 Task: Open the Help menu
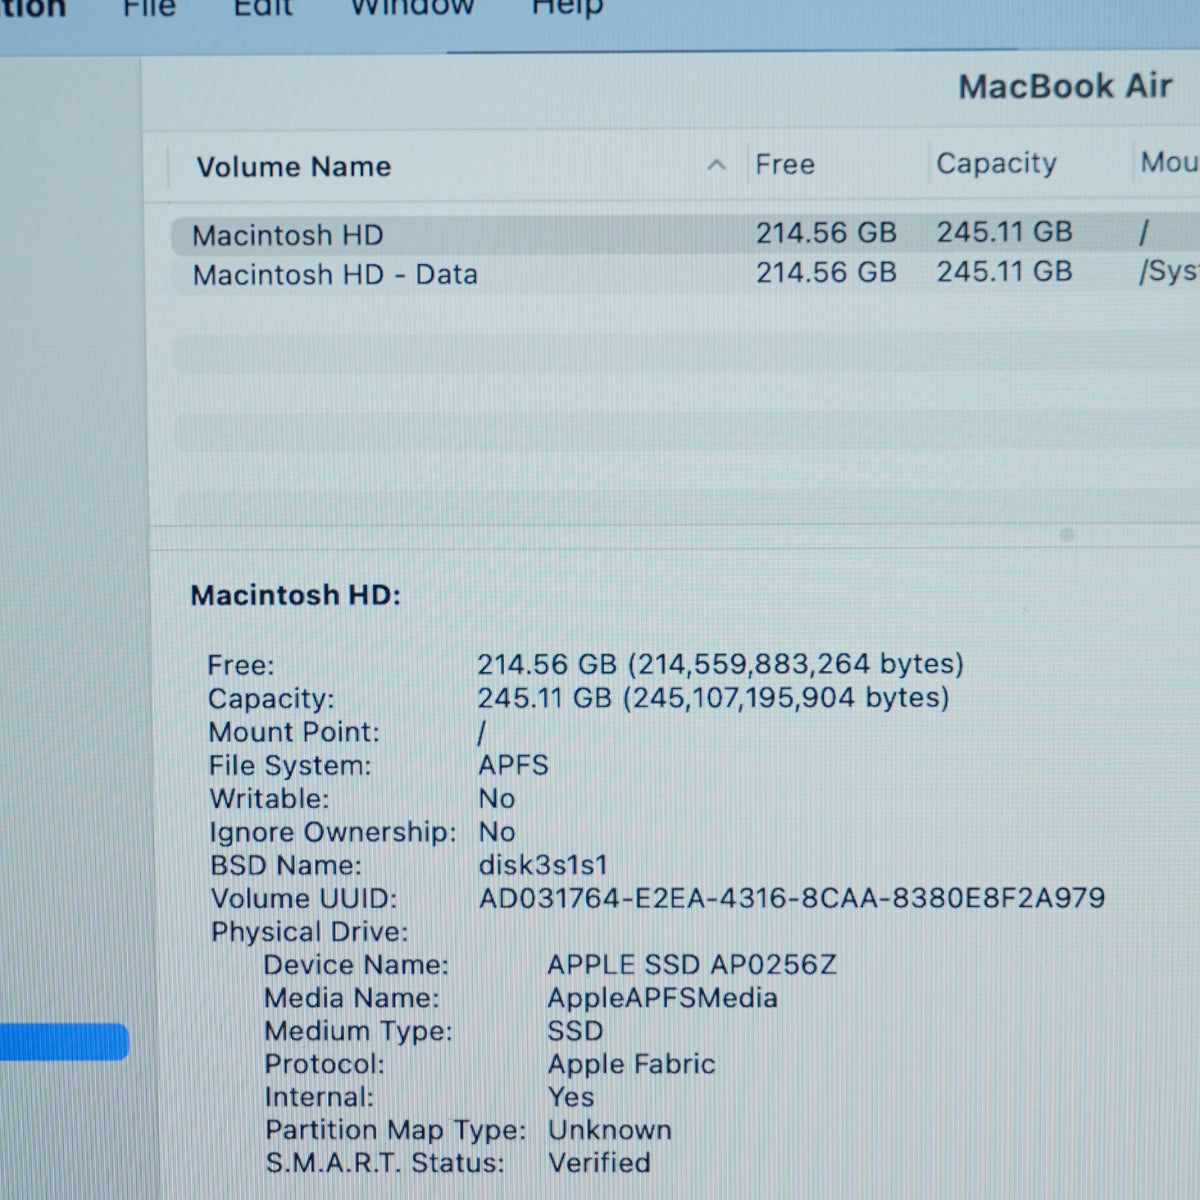(x=567, y=8)
